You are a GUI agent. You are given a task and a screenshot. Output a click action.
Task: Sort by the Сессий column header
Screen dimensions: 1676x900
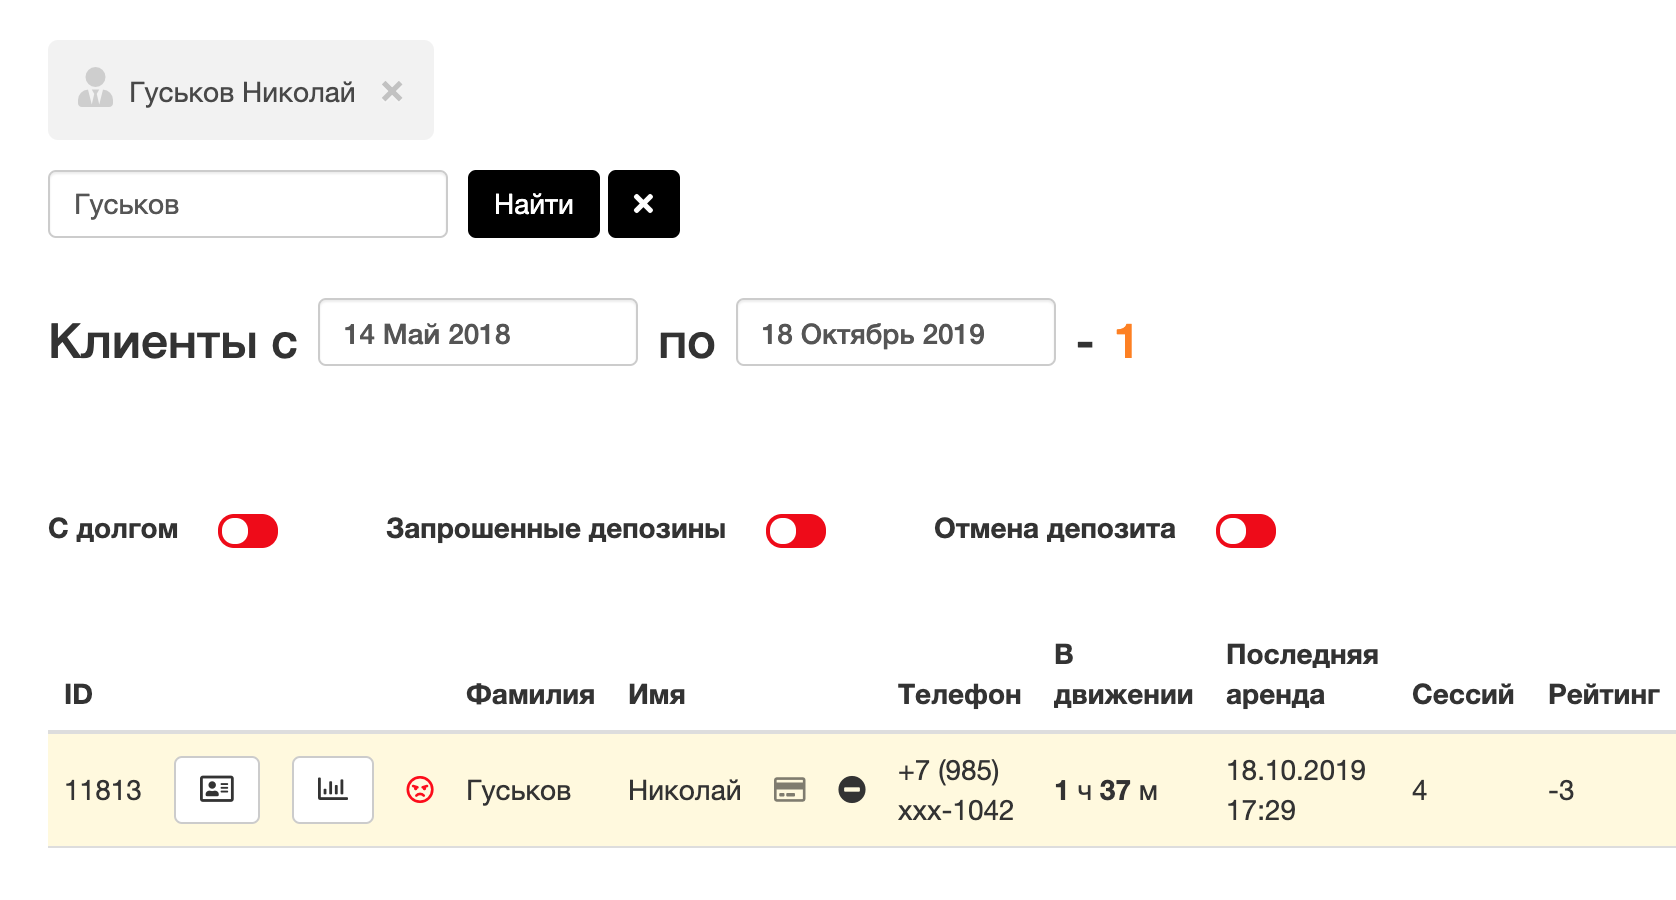click(x=1463, y=694)
